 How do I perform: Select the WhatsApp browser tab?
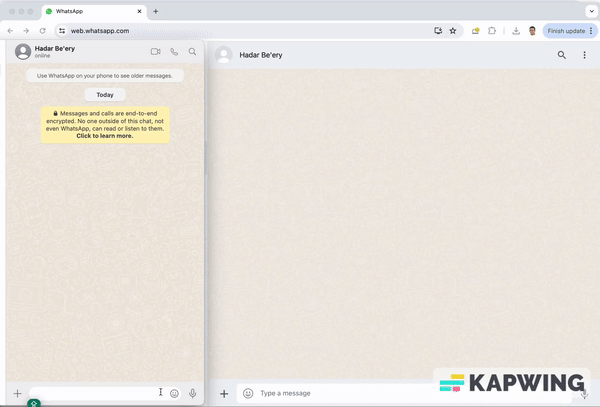tap(92, 11)
